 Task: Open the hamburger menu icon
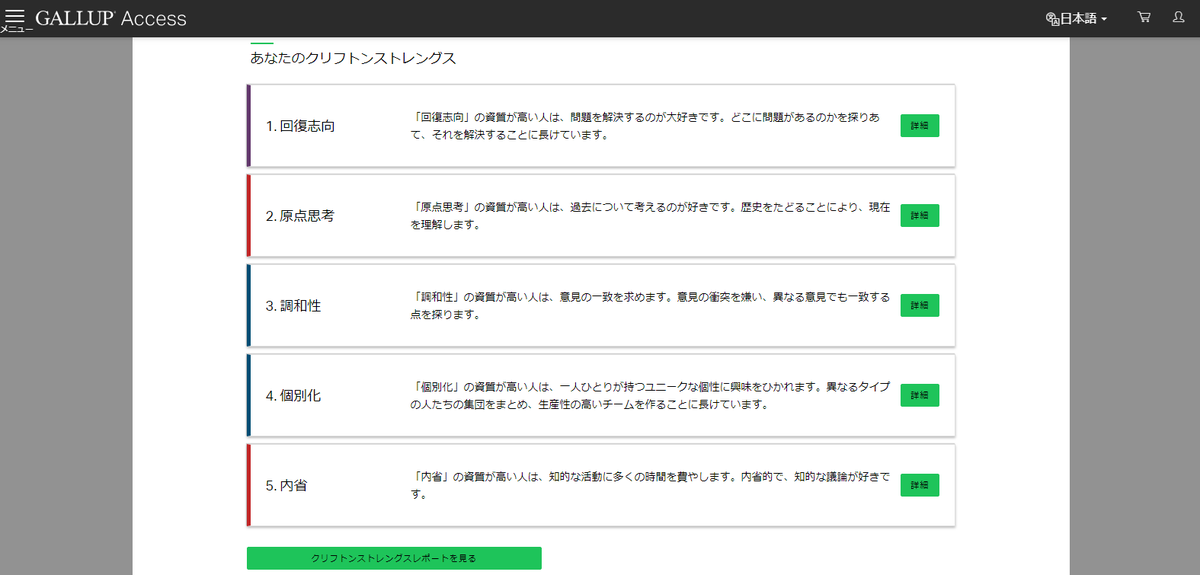[15, 17]
